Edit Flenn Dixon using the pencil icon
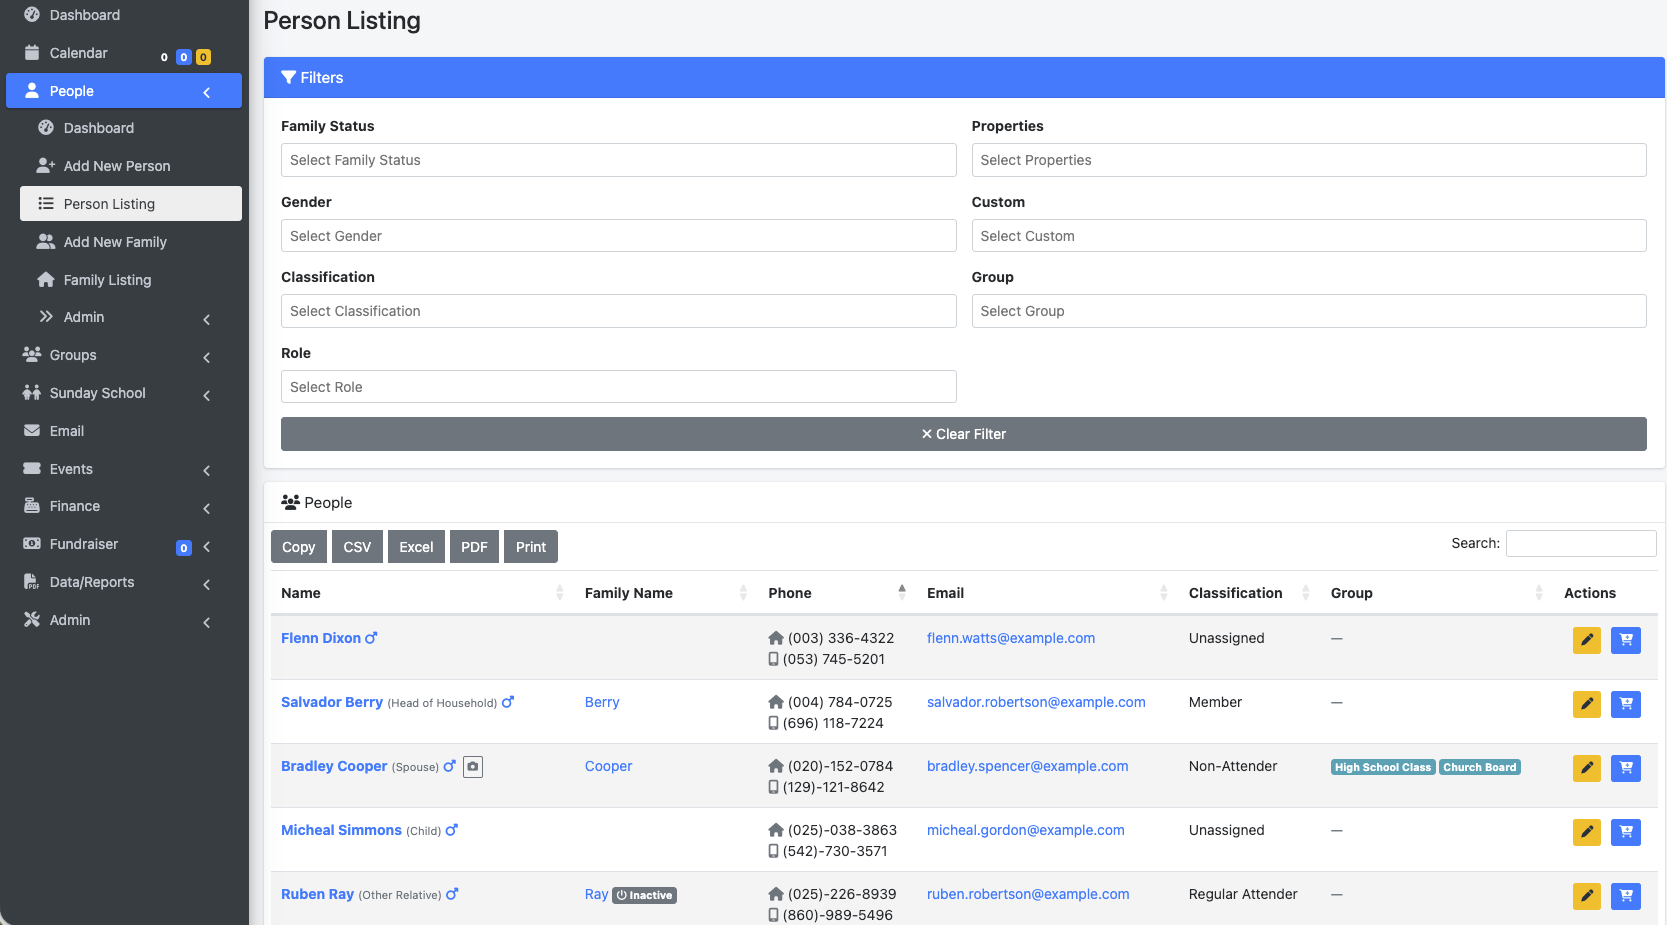1667x925 pixels. click(x=1587, y=640)
